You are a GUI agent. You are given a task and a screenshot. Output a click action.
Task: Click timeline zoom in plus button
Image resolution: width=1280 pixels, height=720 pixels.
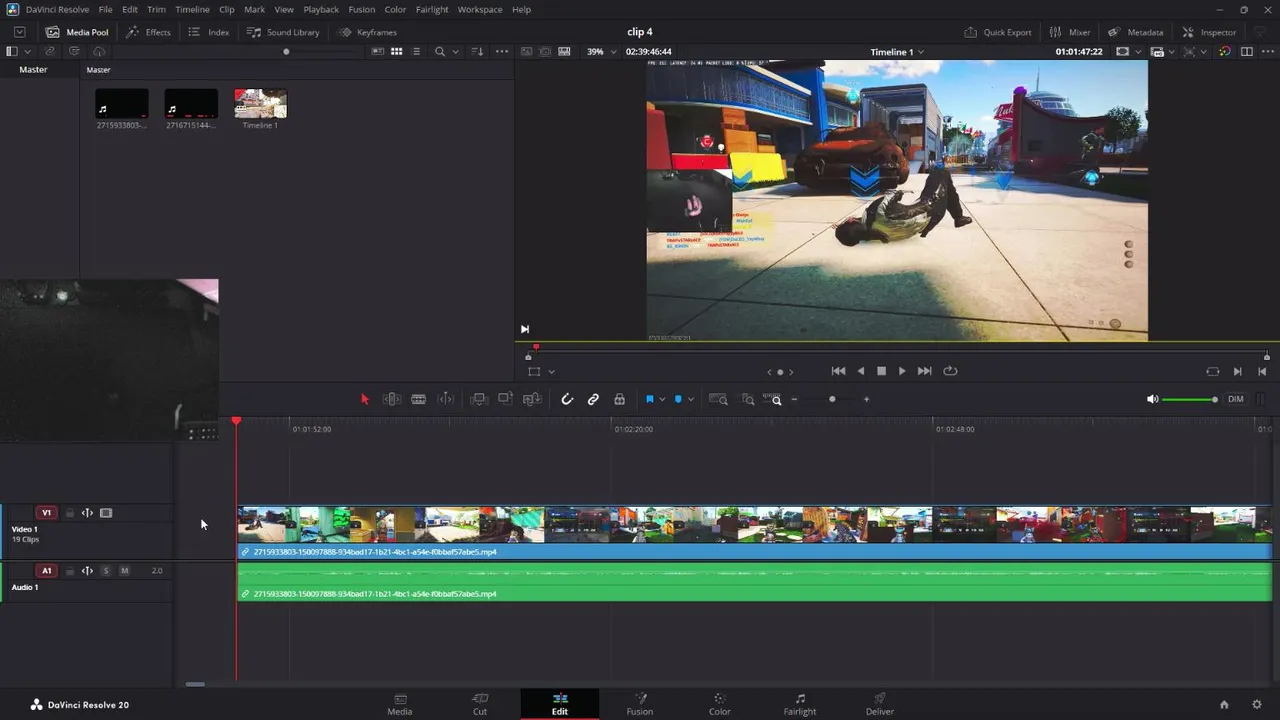(866, 399)
